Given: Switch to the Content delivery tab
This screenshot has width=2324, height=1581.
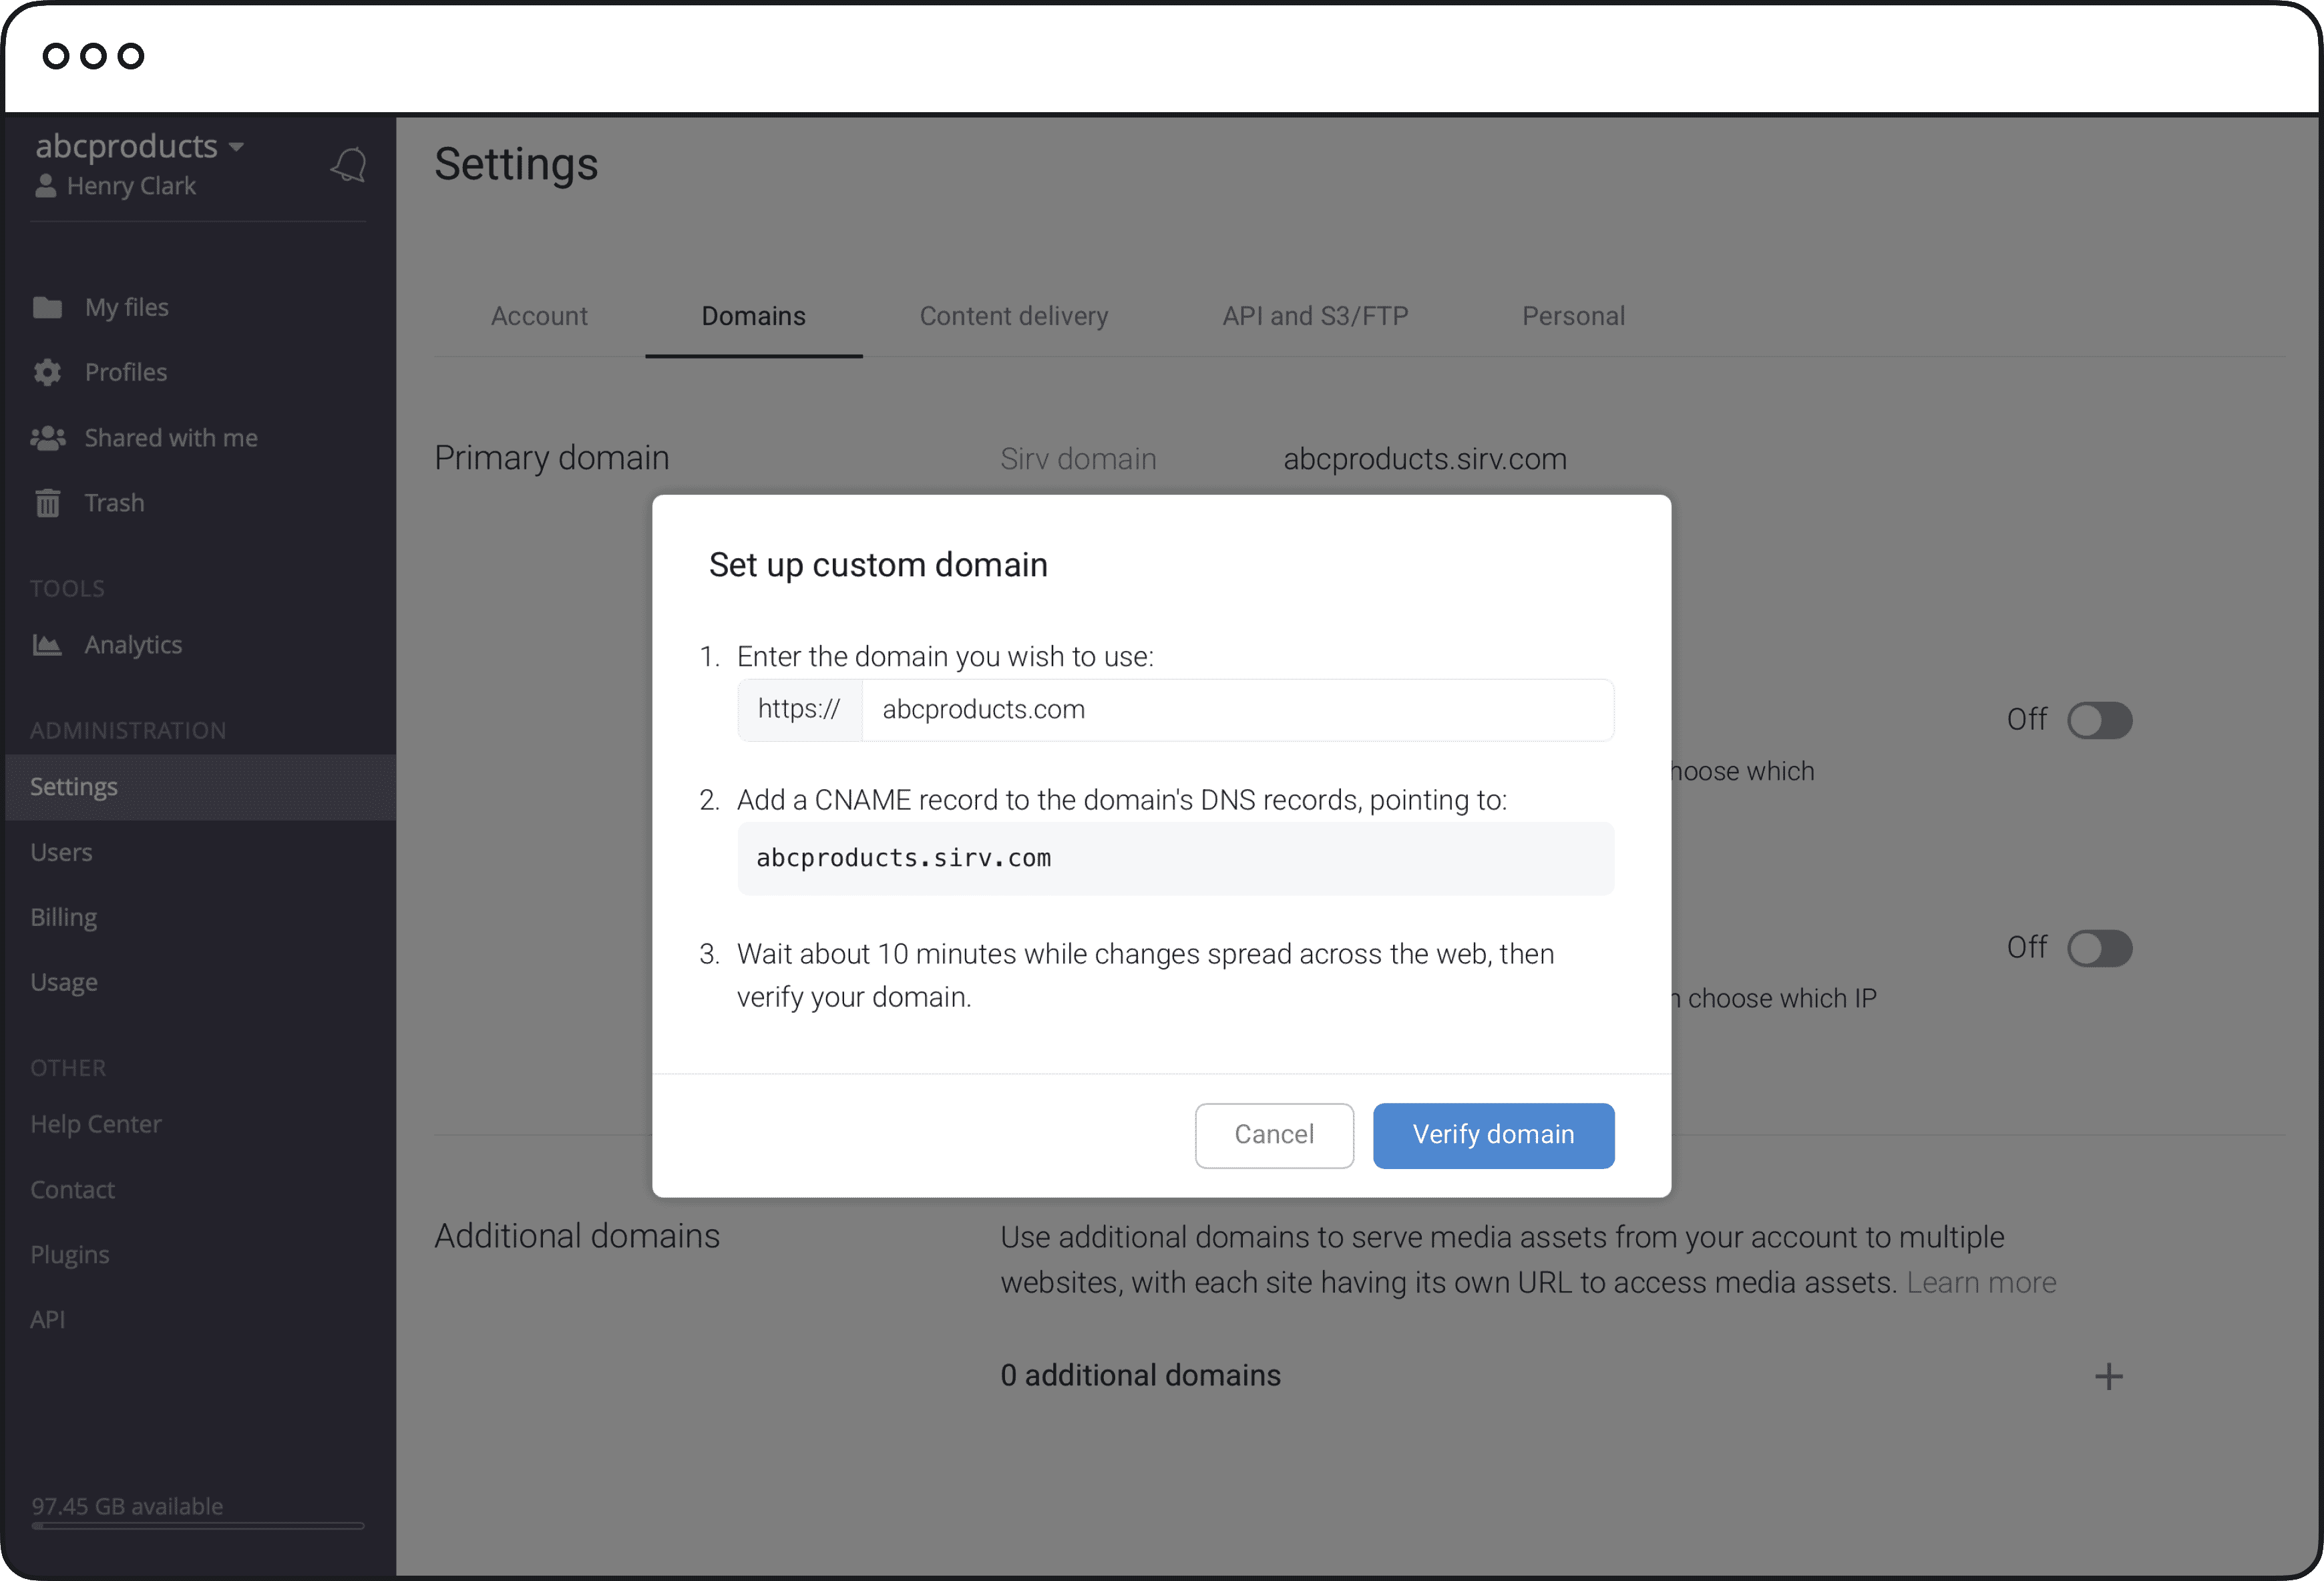Looking at the screenshot, I should pyautogui.click(x=1013, y=316).
